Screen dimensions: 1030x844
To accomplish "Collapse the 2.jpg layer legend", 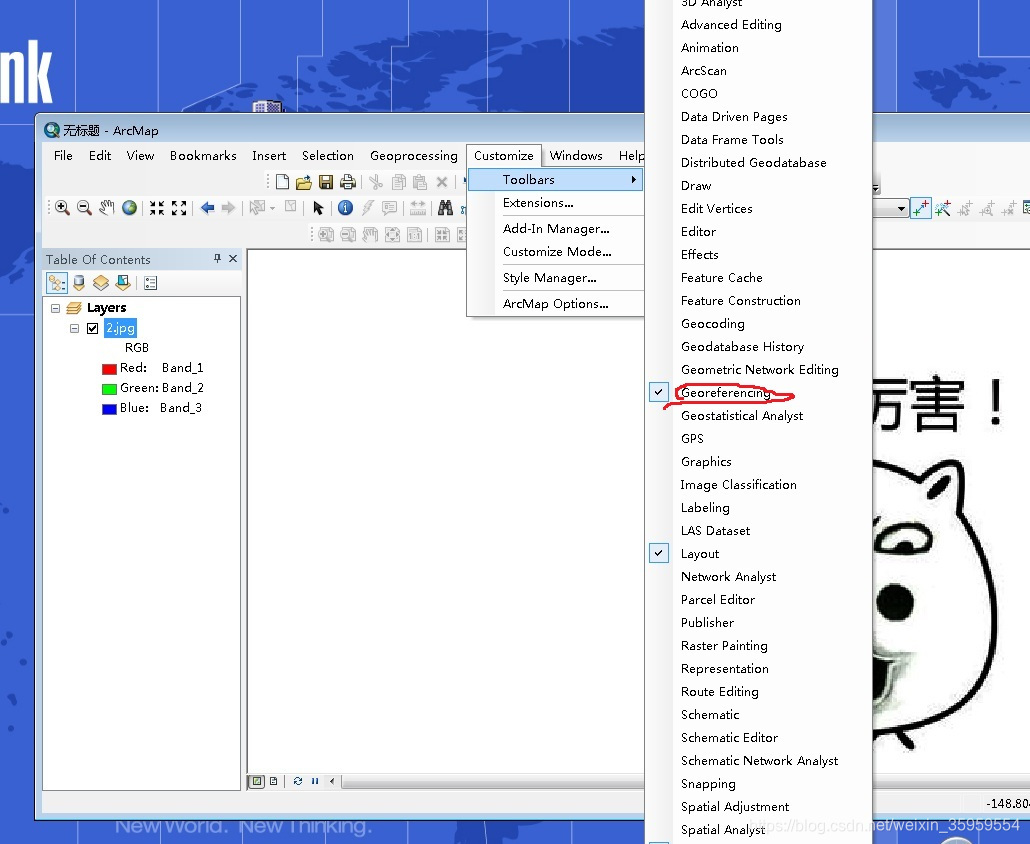I will [74, 328].
